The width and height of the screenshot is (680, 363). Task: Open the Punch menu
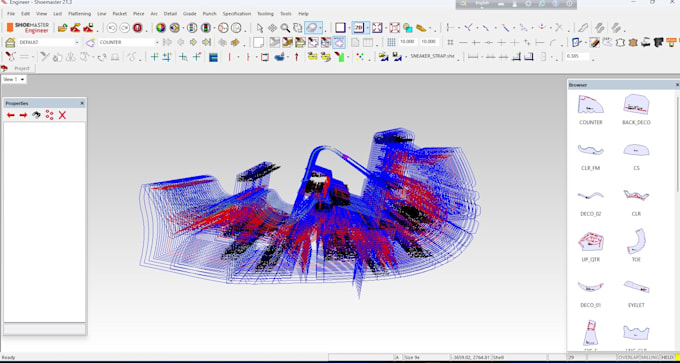tap(209, 14)
